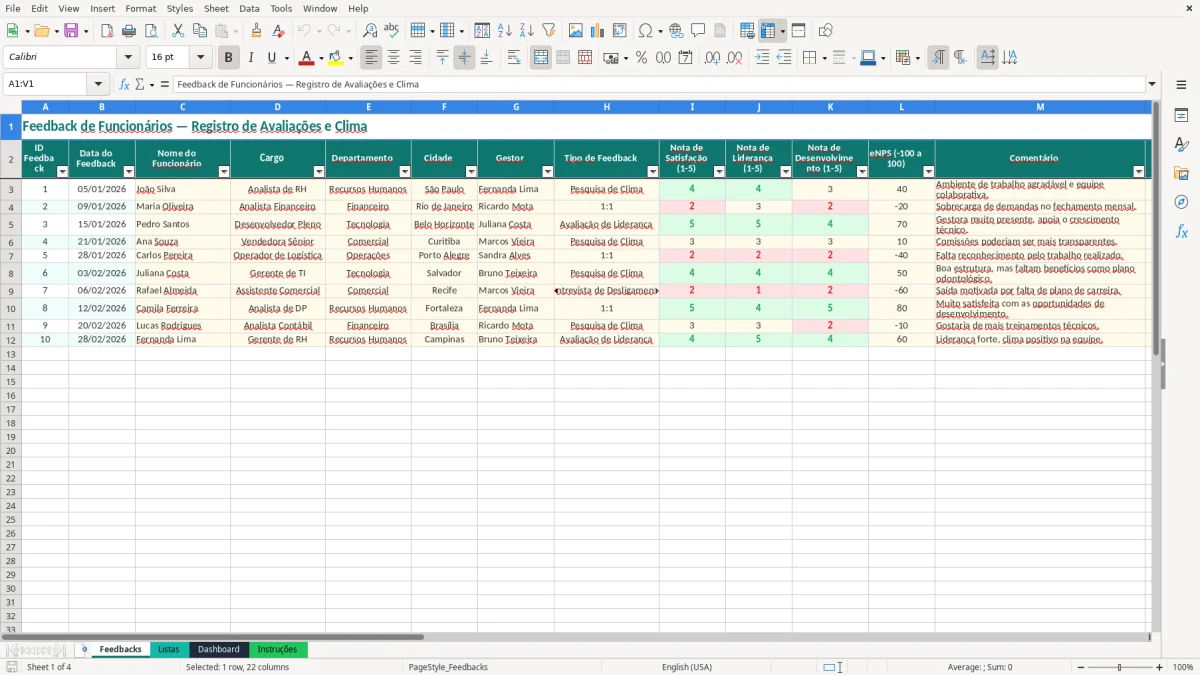Insert a chart
Image resolution: width=1200 pixels, height=675 pixels.
[598, 31]
